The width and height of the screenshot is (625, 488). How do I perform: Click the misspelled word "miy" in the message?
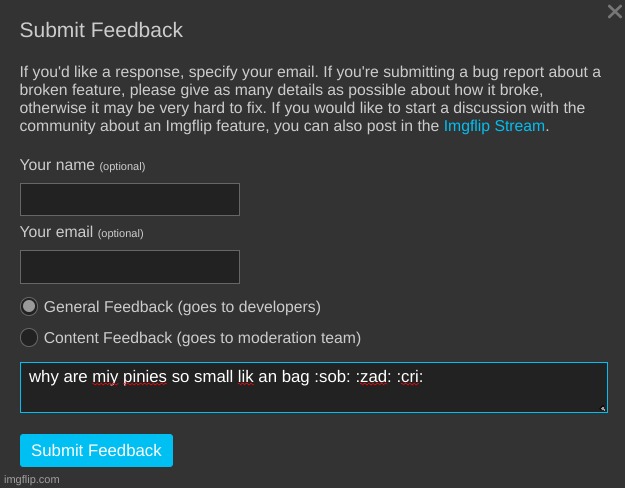pos(105,377)
